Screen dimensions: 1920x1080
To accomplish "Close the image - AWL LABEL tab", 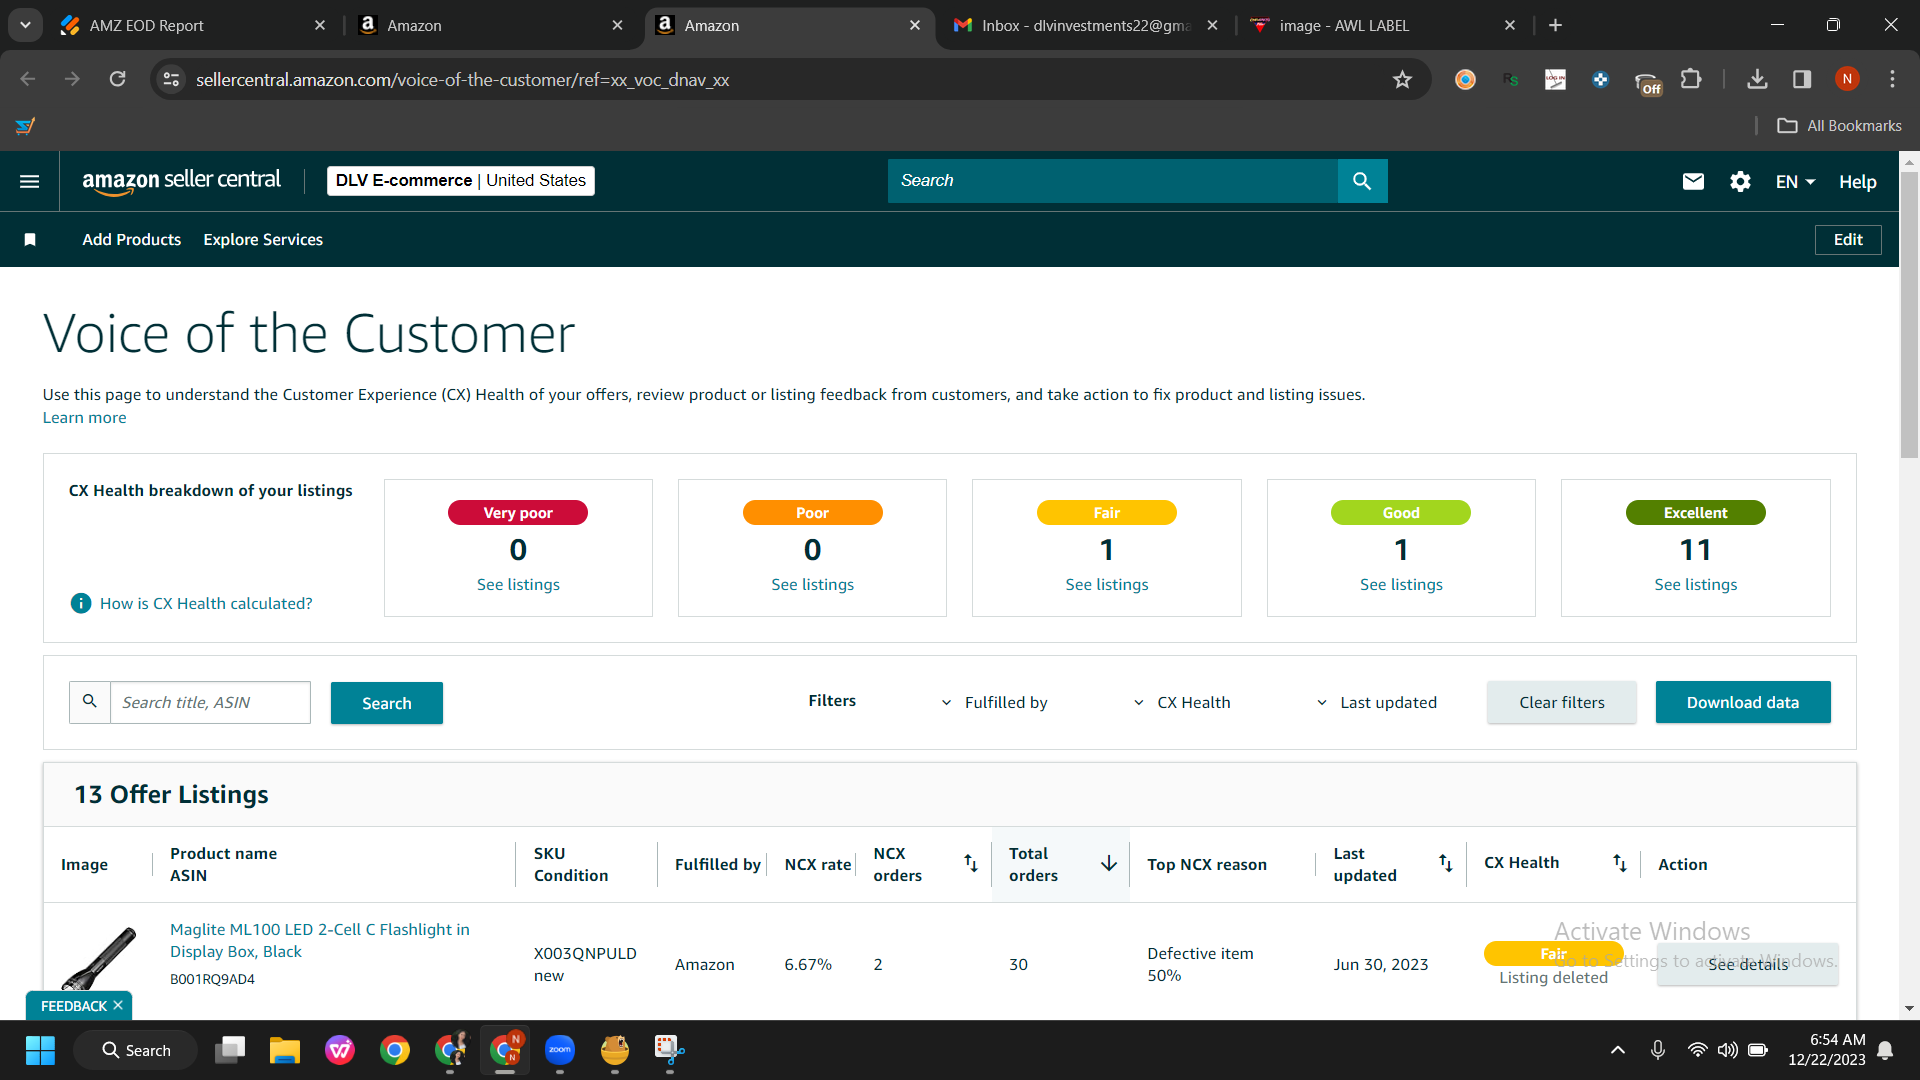I will point(1510,25).
